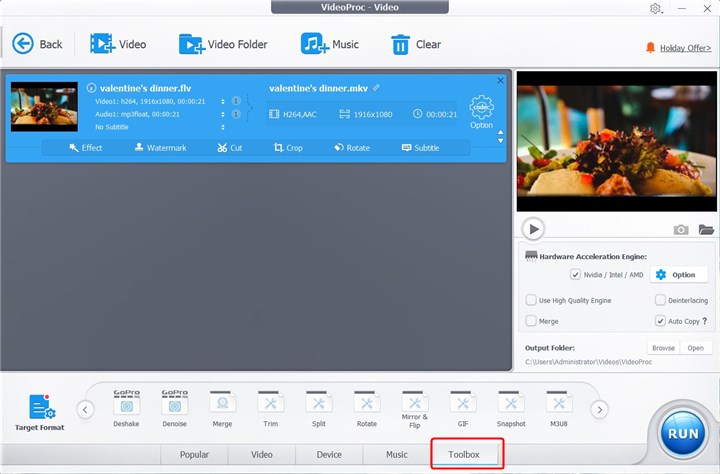Switch to the Popular tab

click(194, 454)
